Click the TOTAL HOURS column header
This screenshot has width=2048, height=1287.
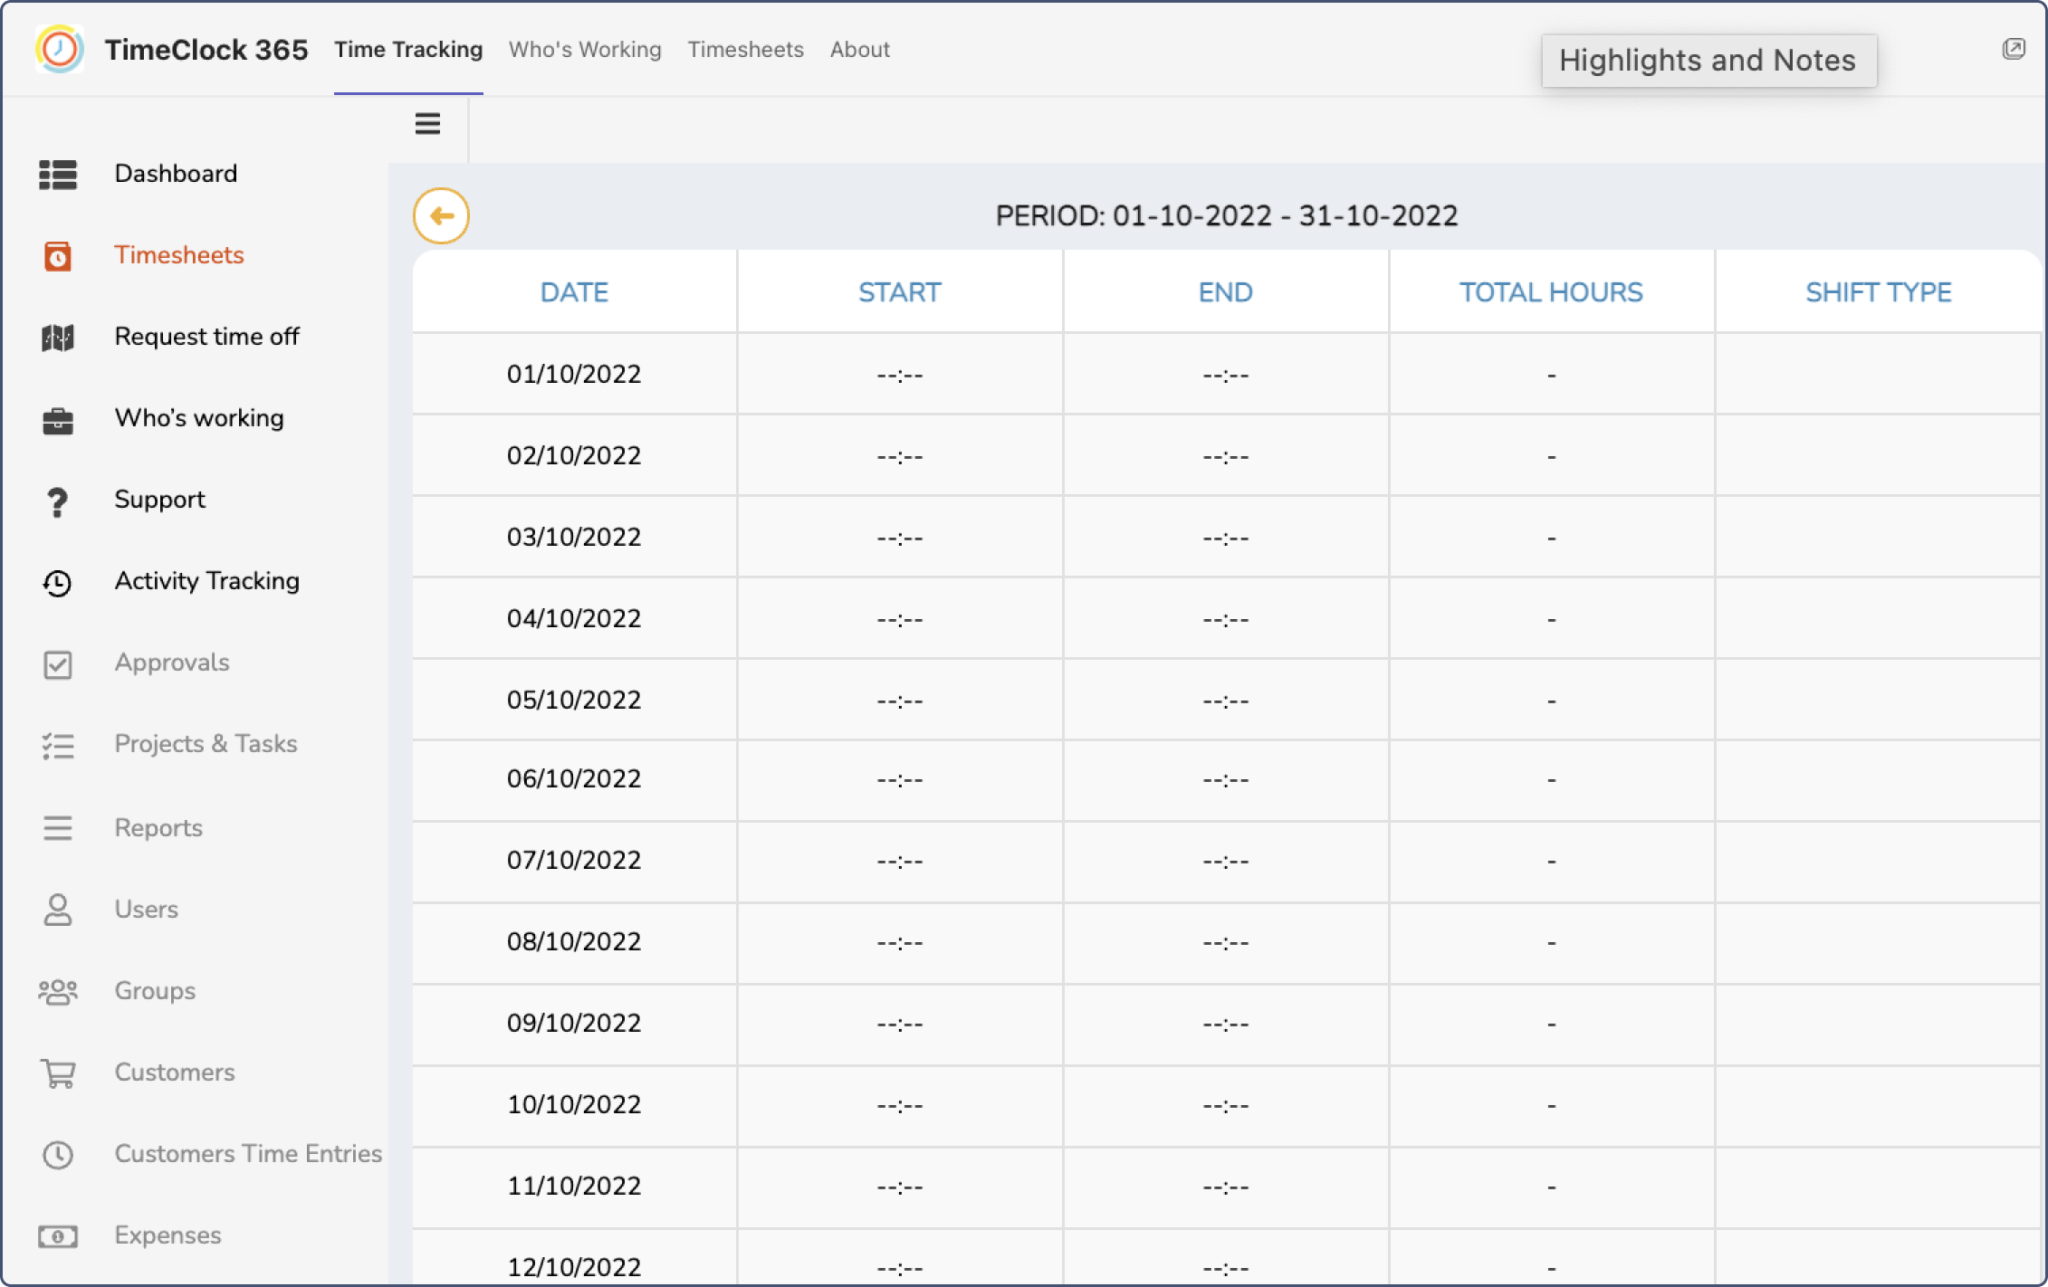click(1550, 292)
